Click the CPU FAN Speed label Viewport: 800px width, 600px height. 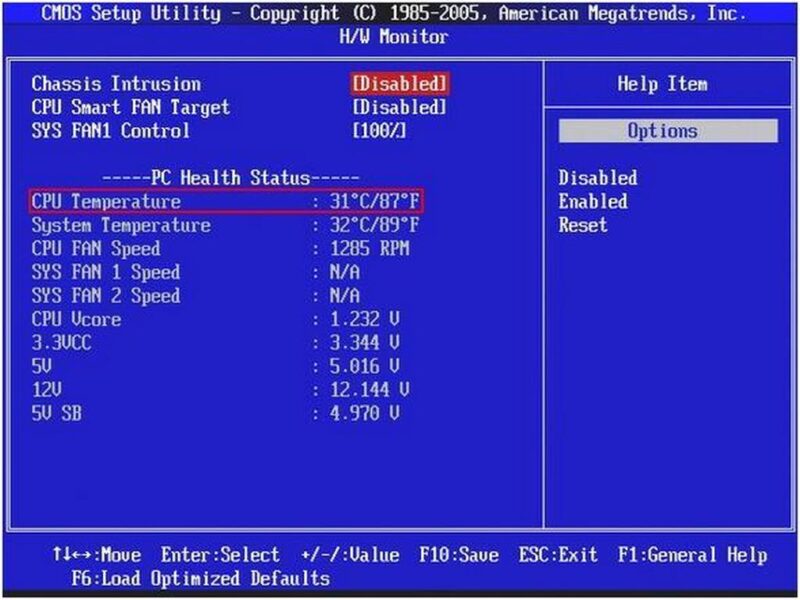pos(96,249)
